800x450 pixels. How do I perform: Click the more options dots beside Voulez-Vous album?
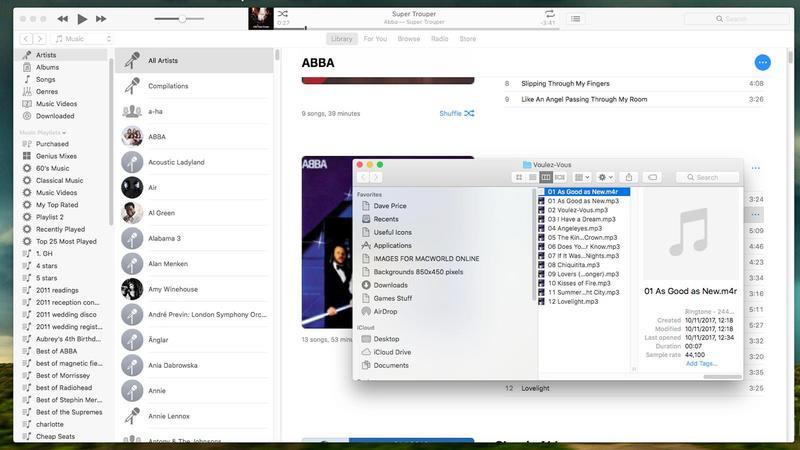point(756,168)
